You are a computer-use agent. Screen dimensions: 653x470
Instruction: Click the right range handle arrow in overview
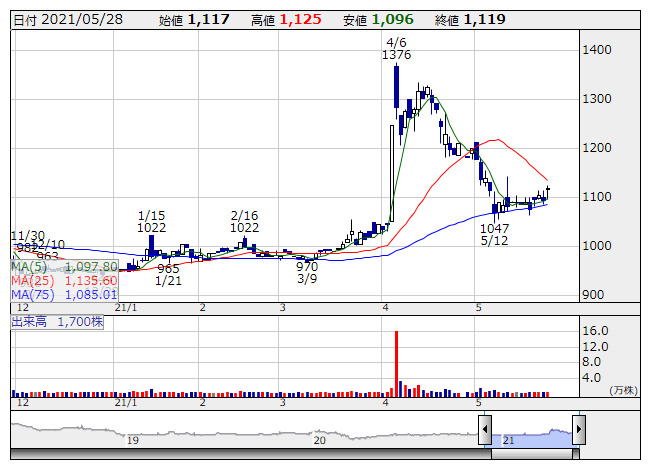578,431
